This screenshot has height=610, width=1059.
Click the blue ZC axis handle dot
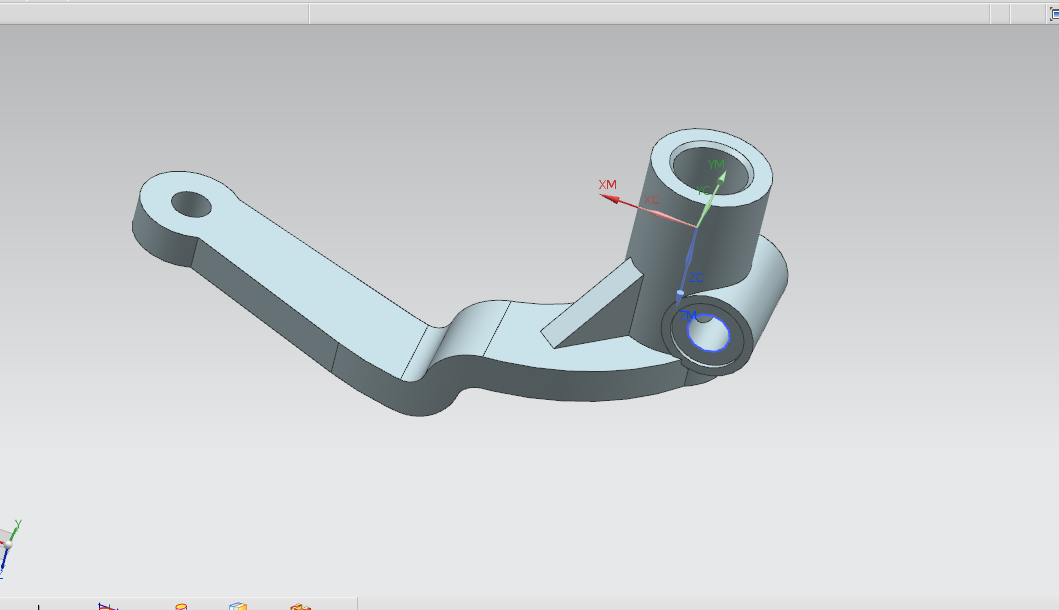tap(680, 294)
